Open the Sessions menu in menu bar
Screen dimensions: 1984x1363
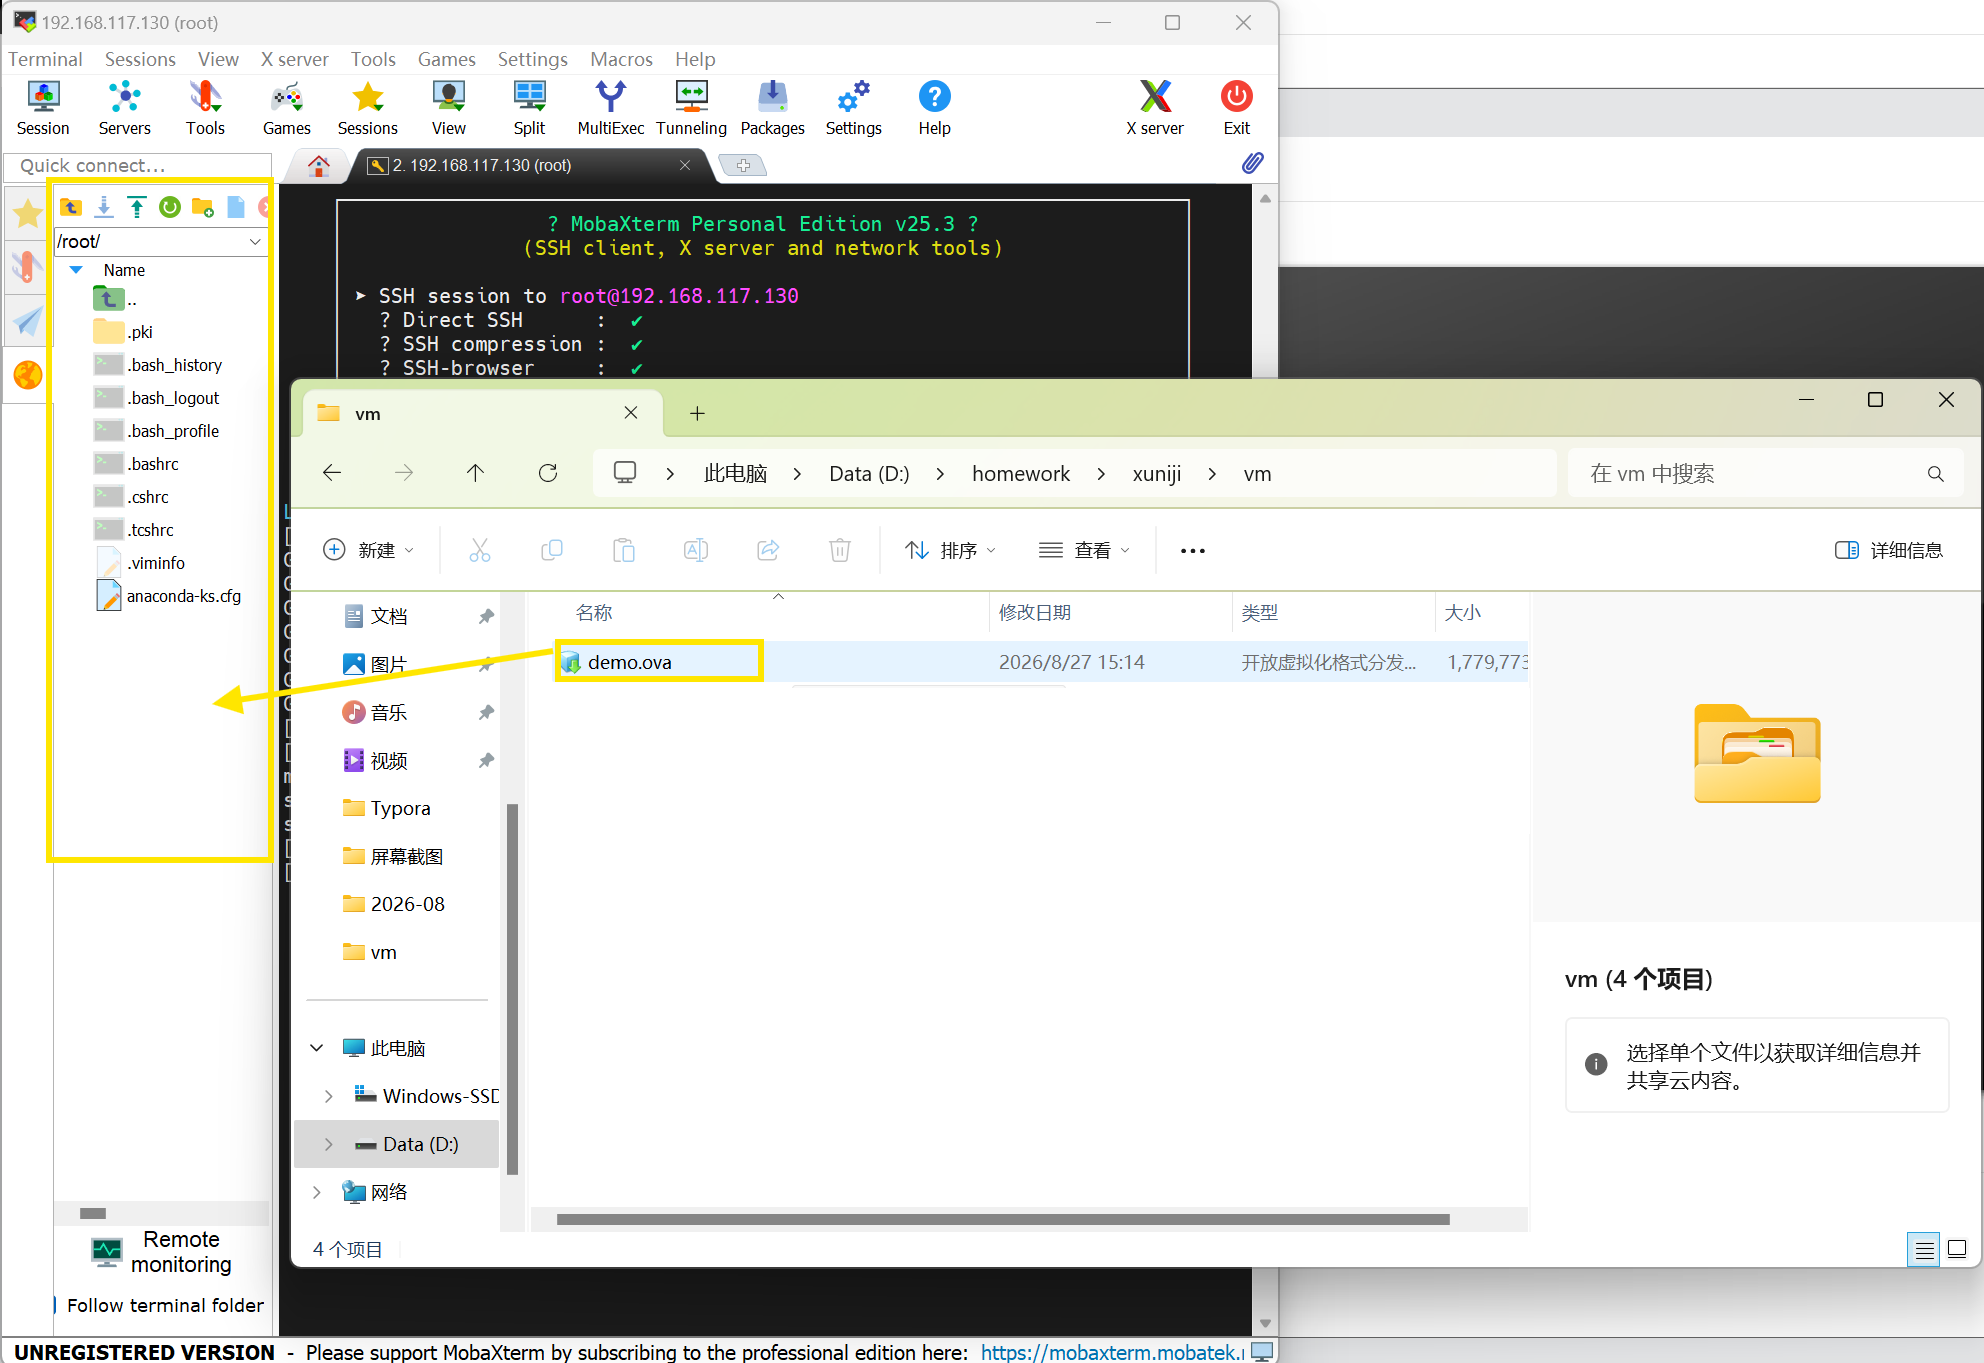click(x=140, y=59)
